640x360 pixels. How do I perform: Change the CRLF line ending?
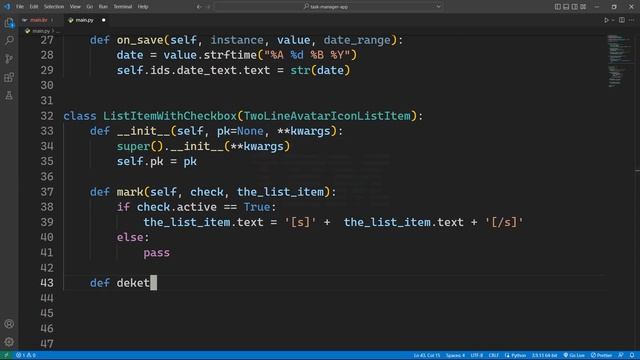click(493, 355)
